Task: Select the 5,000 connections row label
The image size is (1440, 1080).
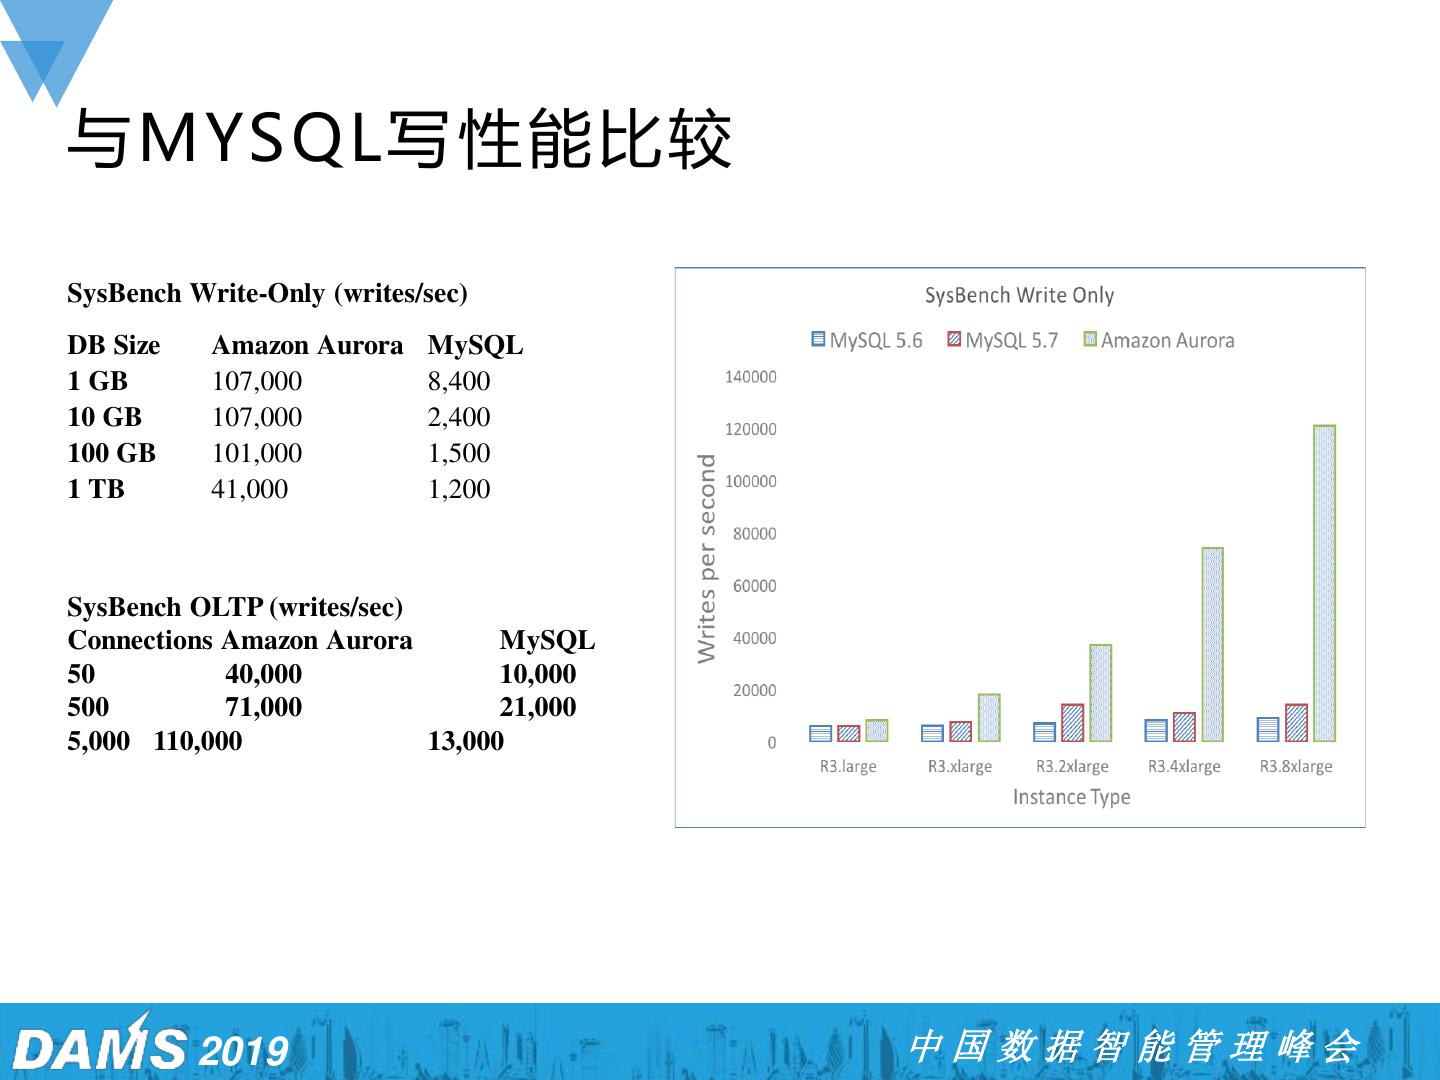Action: click(98, 741)
